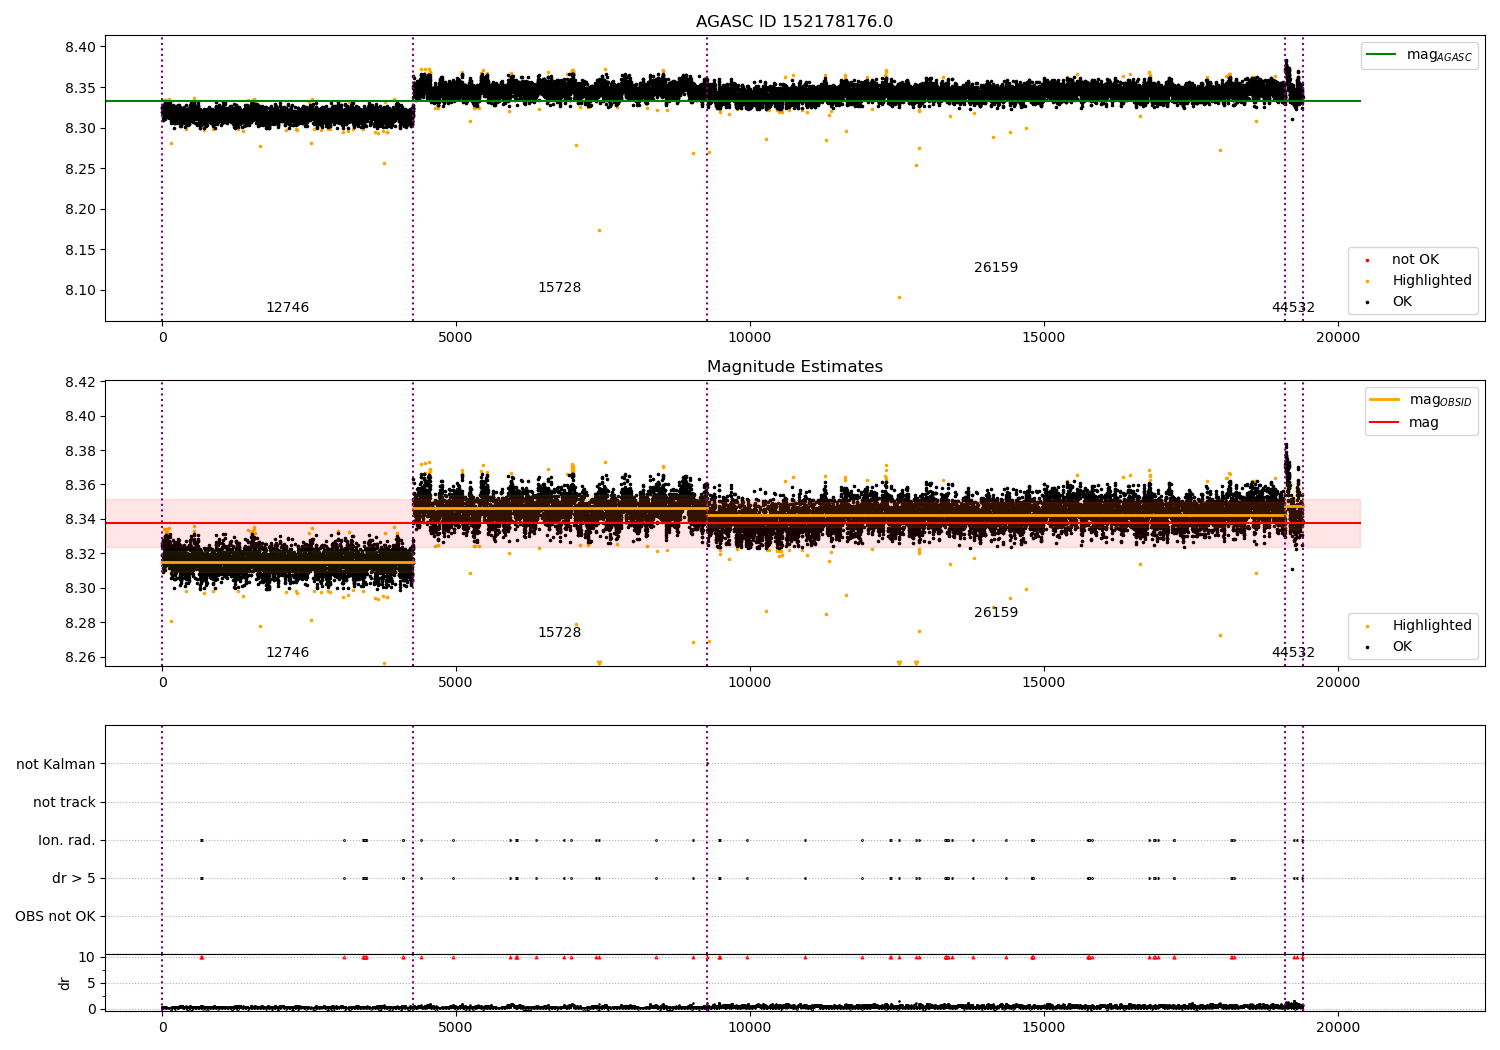This screenshot has width=1500, height=1050.
Task: Click the Magnitude Estimates subplot title
Action: point(794,367)
